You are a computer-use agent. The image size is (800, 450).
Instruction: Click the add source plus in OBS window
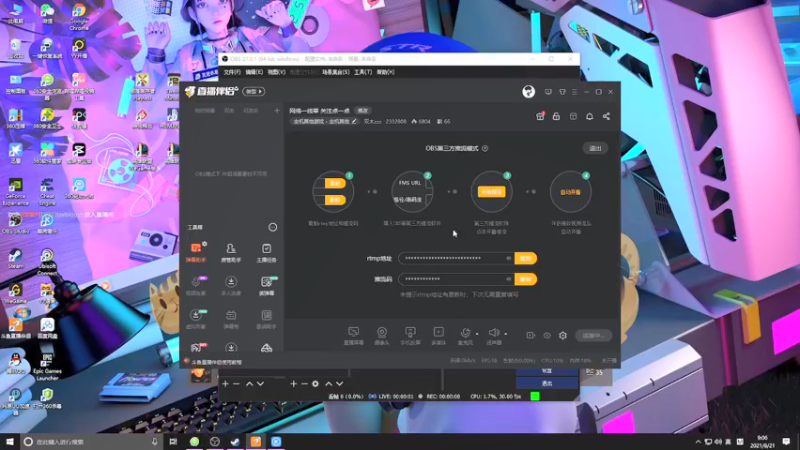point(293,384)
